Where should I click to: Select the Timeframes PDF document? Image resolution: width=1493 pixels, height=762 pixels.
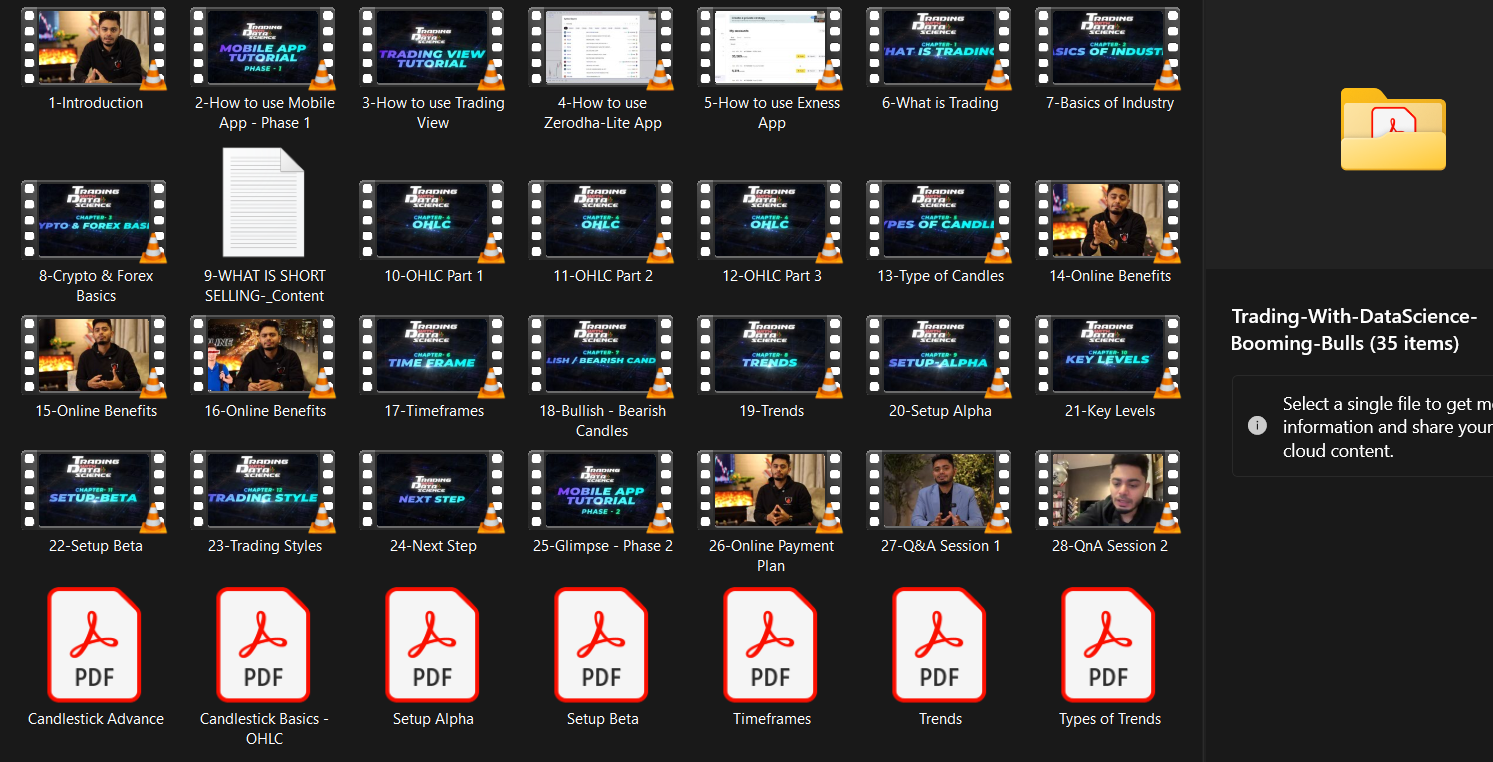pyautogui.click(x=771, y=645)
